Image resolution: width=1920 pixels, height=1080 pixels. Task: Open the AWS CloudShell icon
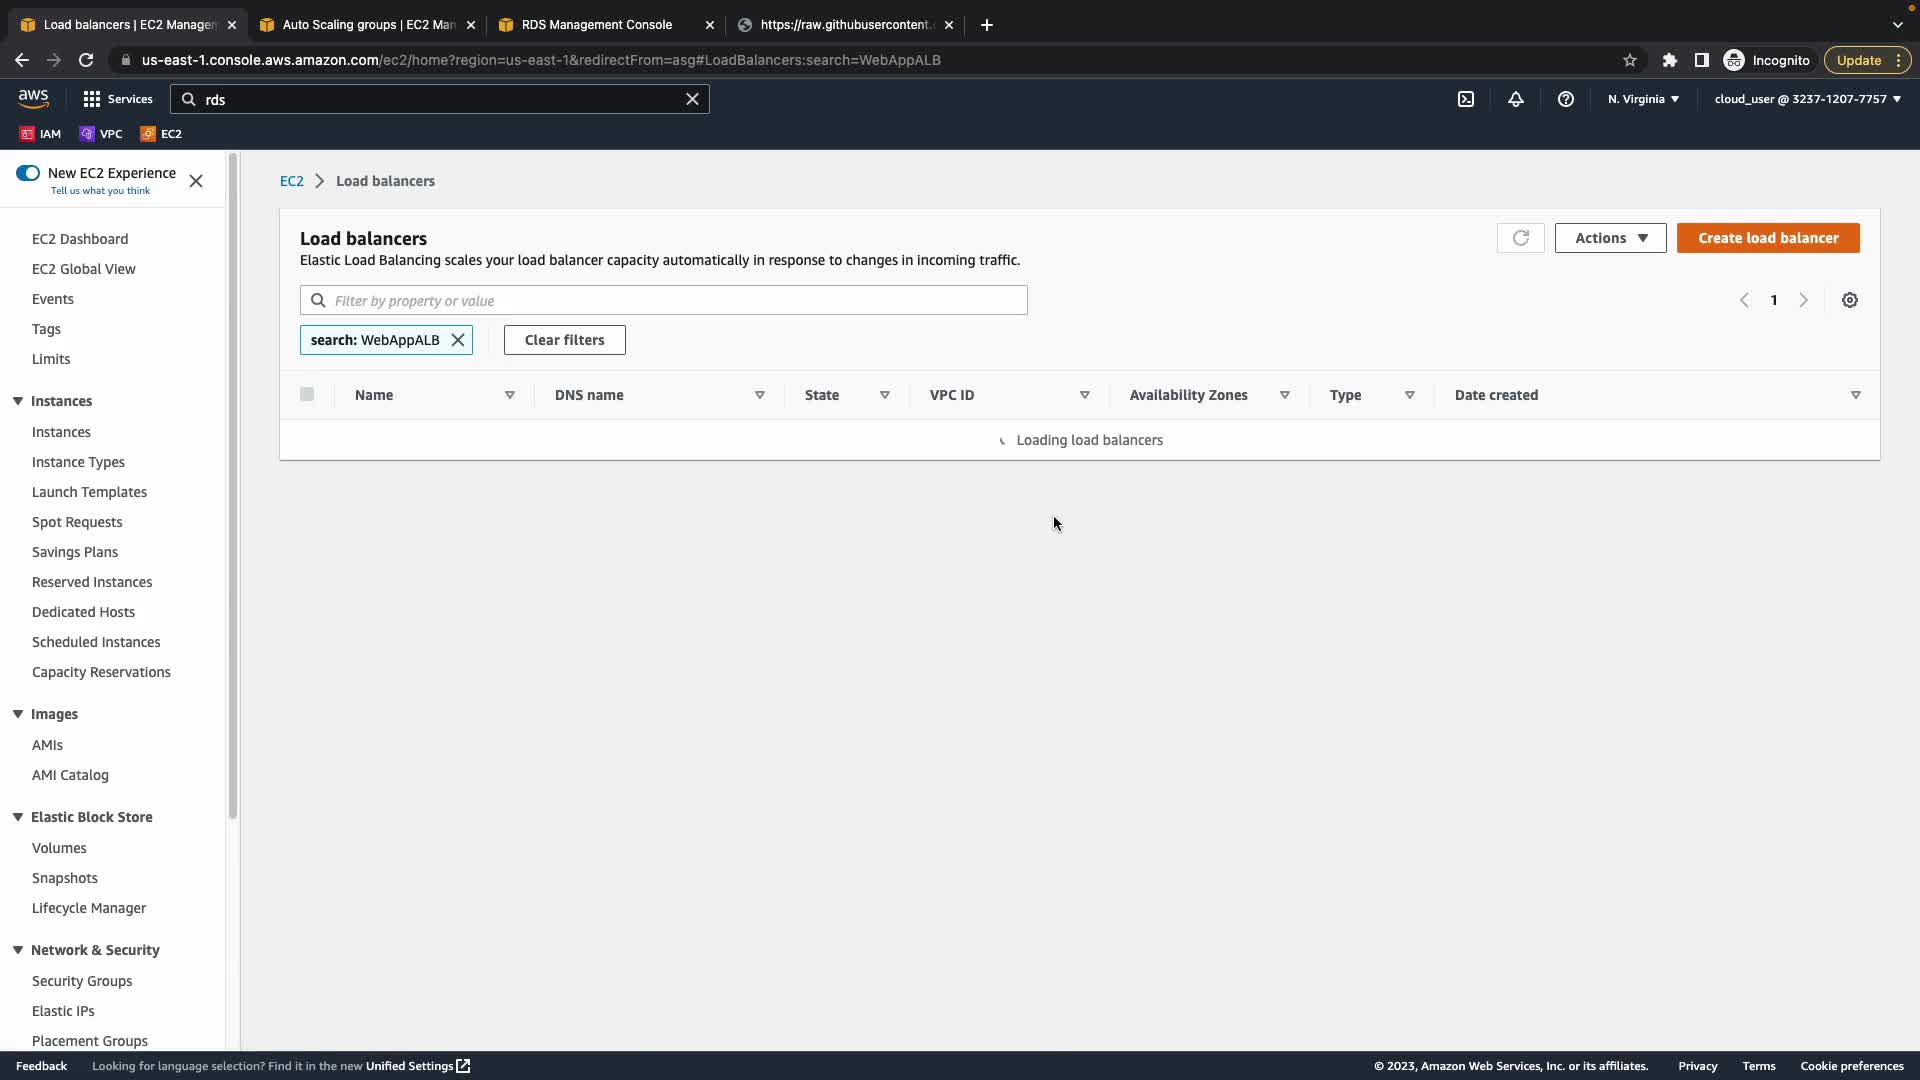1465,99
